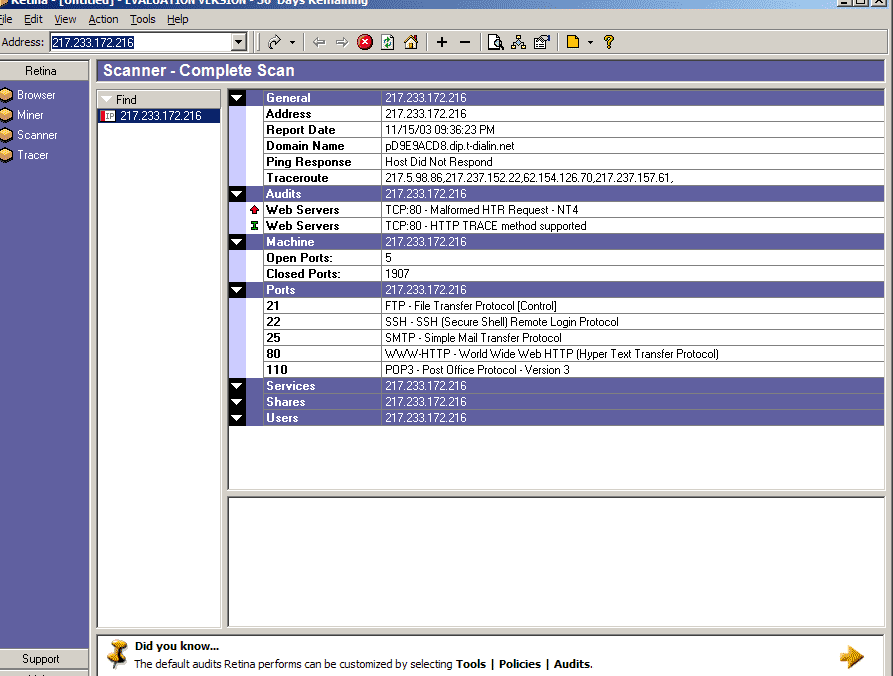Screen dimensions: 893x676
Task: Click the Ping Response row label
Action: click(309, 162)
